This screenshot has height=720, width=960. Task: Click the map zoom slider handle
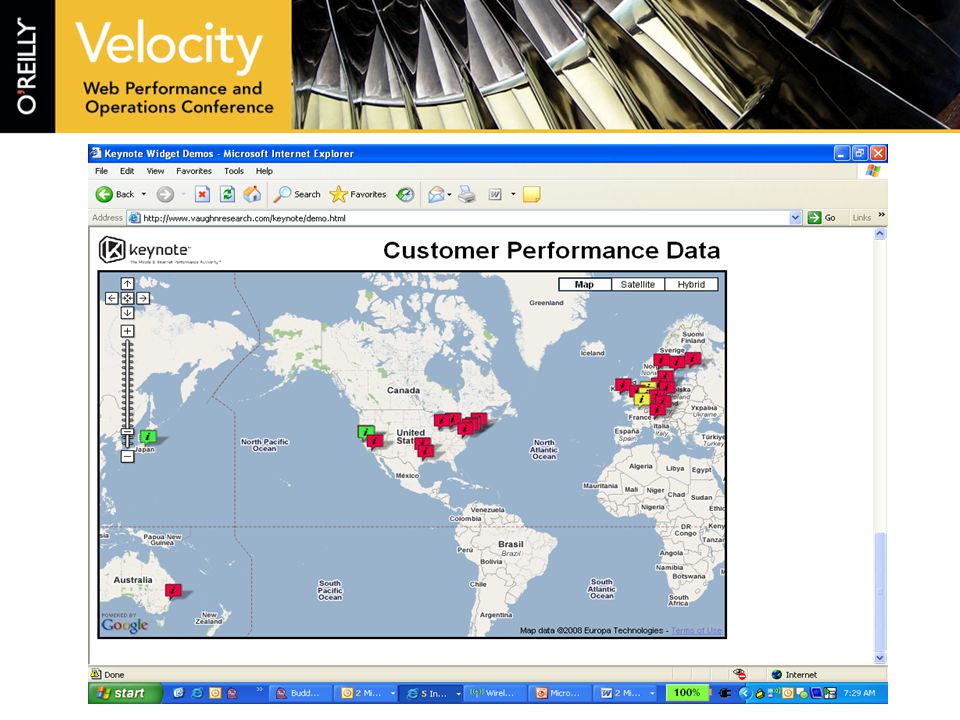(x=127, y=432)
